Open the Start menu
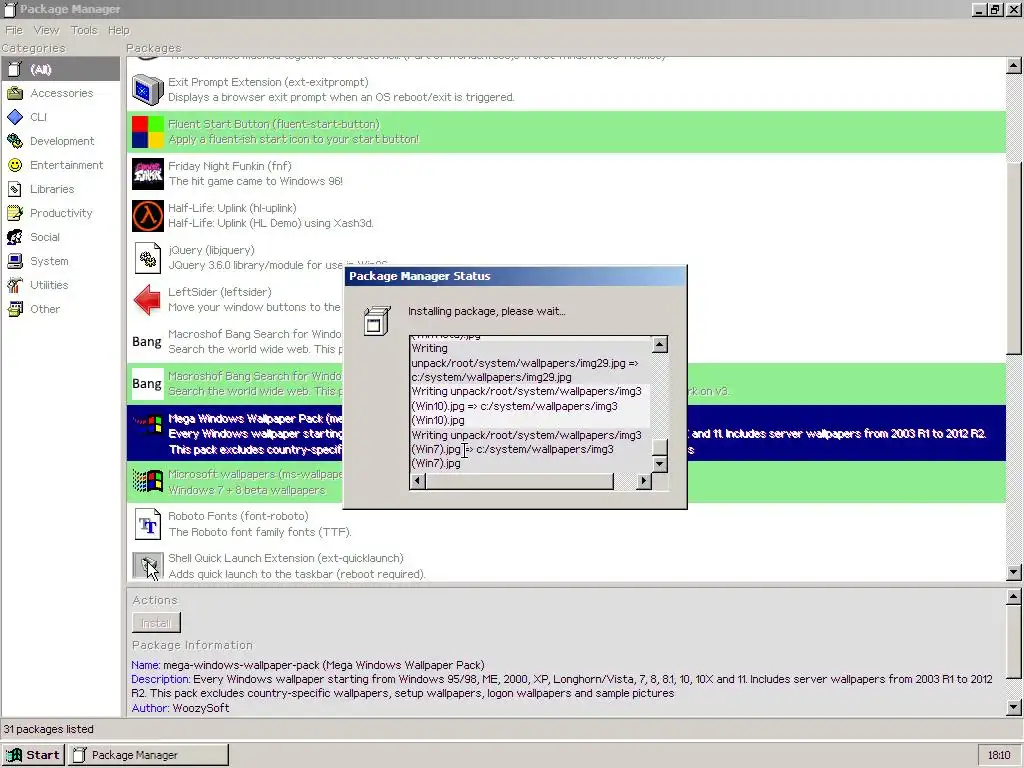This screenshot has height=768, width=1024. 33,755
